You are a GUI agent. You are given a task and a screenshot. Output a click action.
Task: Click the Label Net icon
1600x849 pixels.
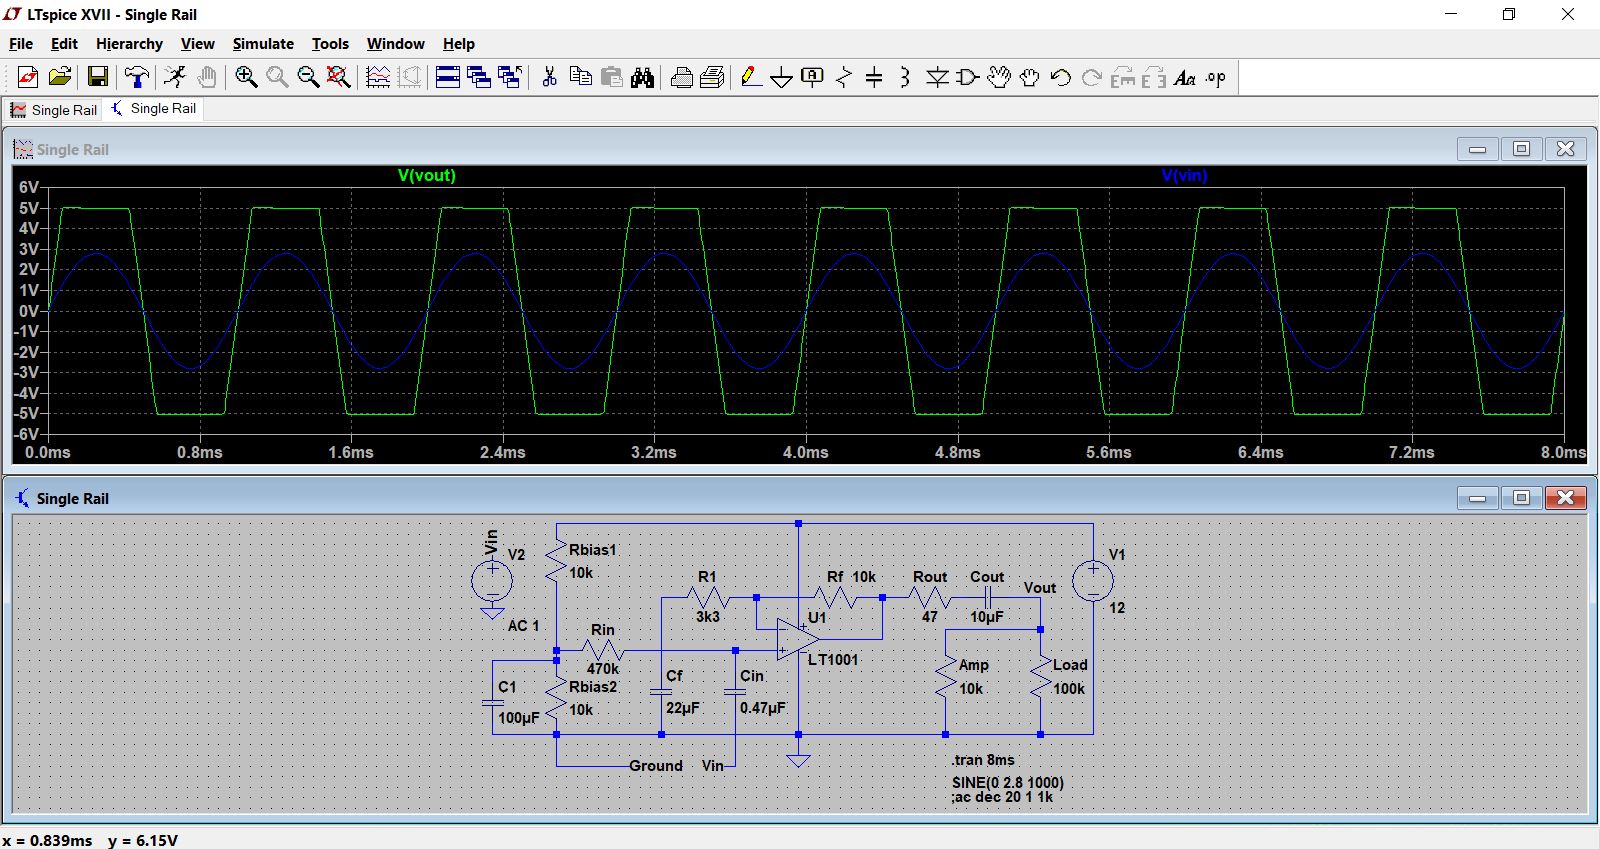(x=813, y=77)
